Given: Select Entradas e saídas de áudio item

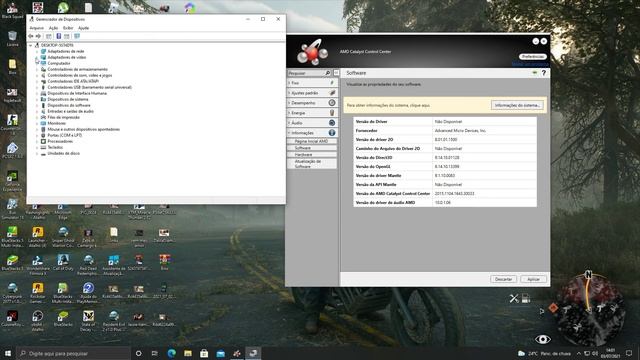Looking at the screenshot, I should click(x=70, y=111).
